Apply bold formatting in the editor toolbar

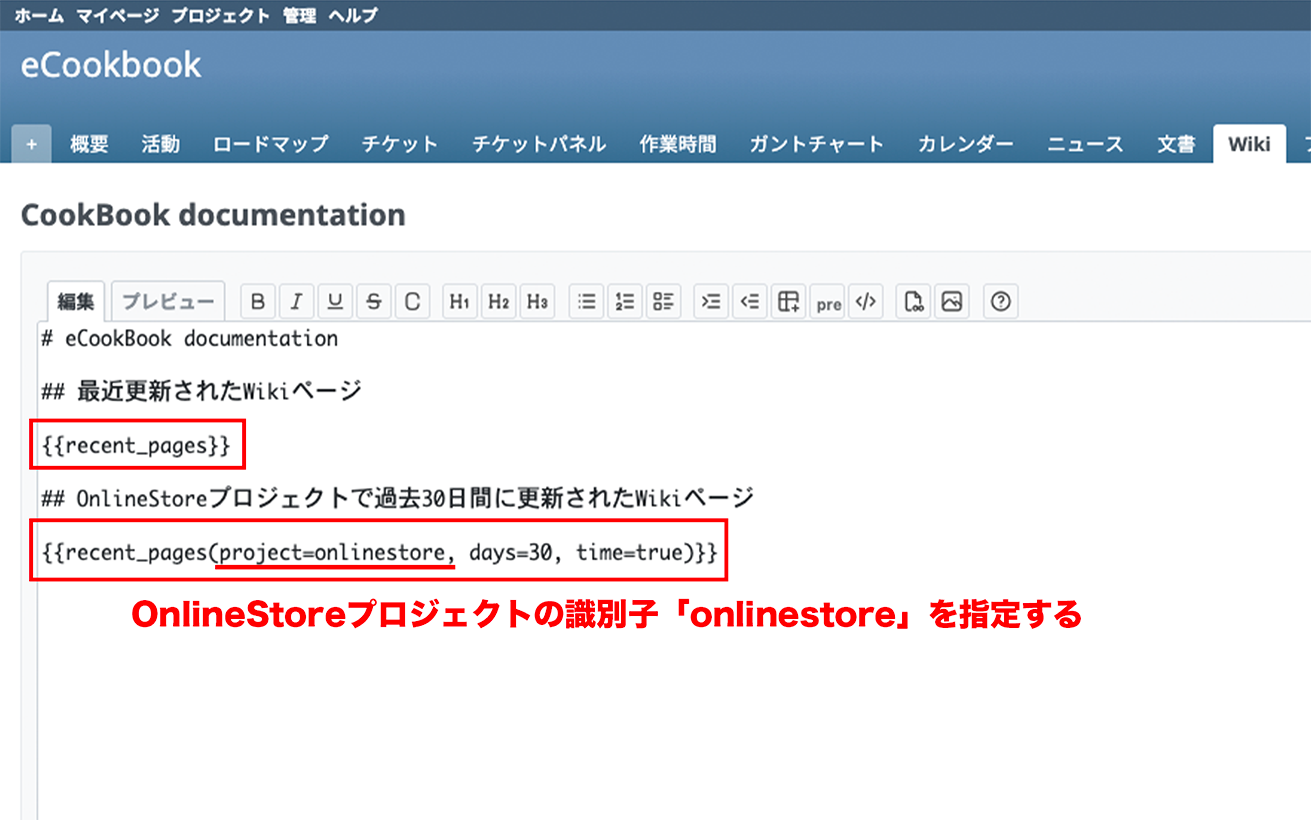coord(258,301)
